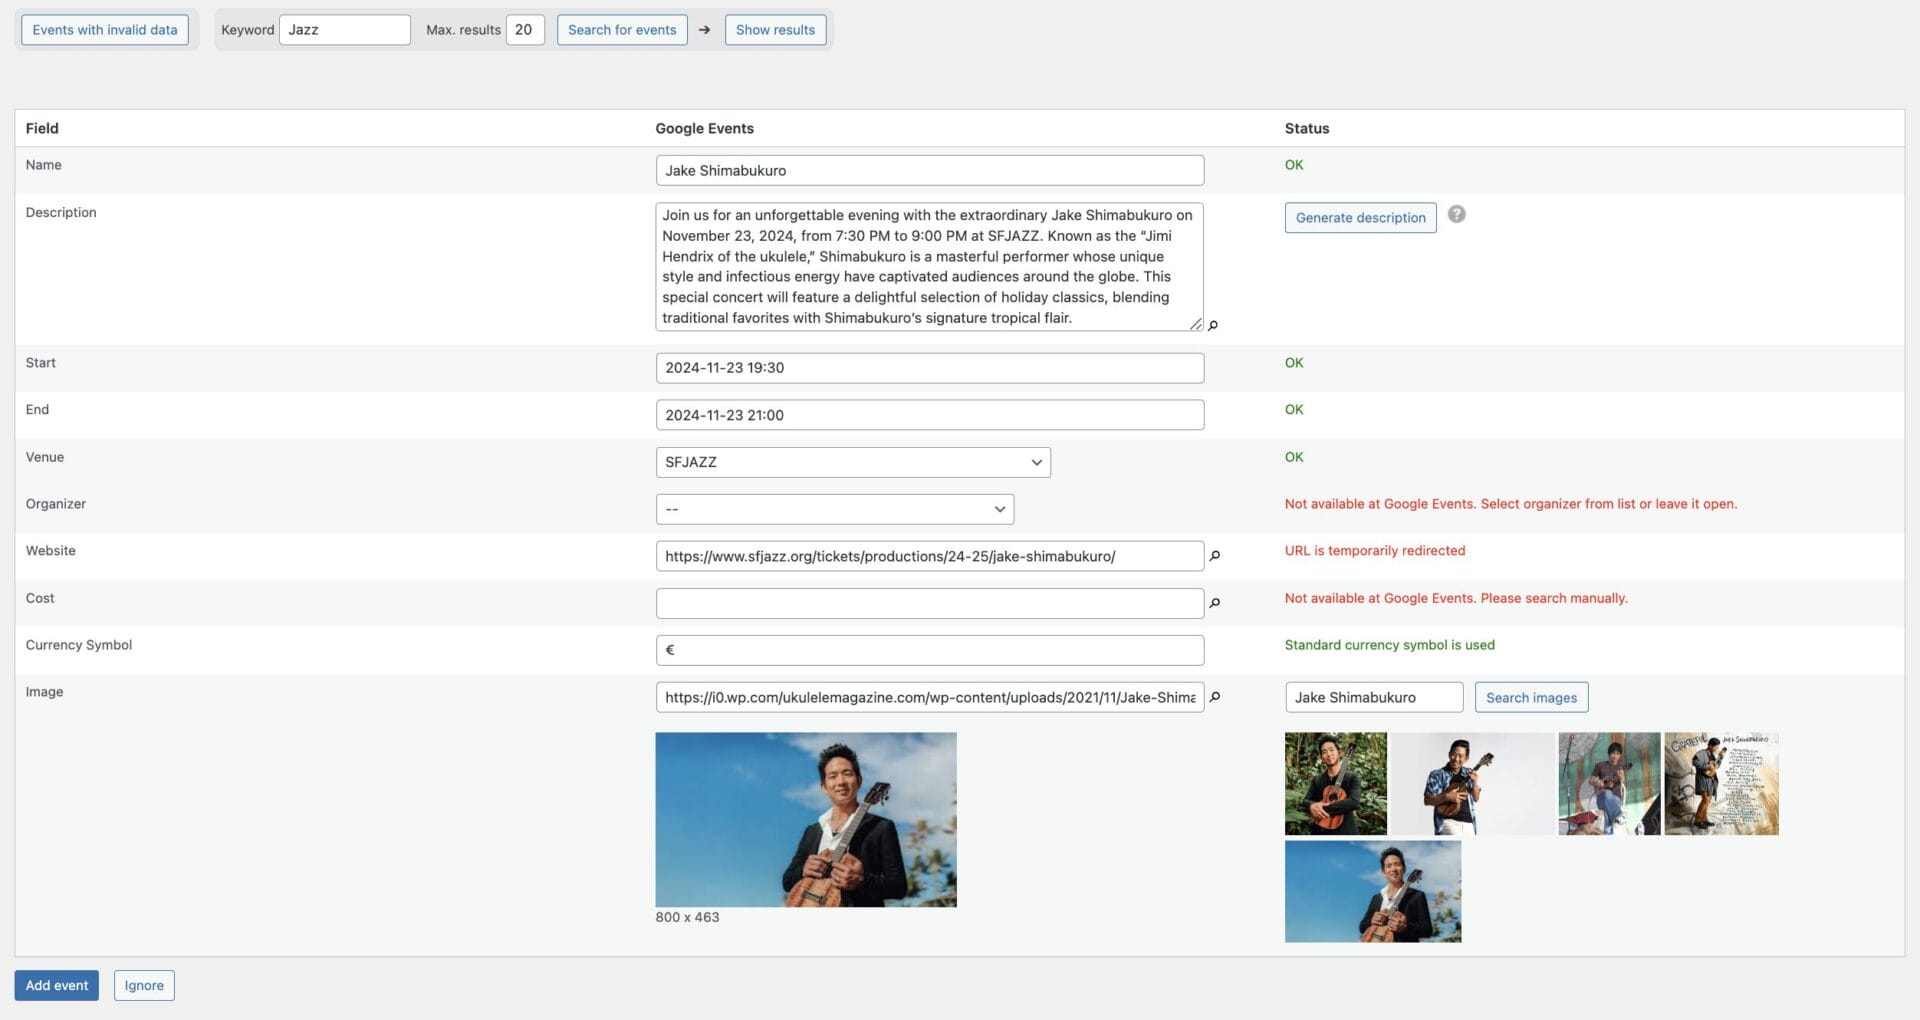Click the Add event button
This screenshot has height=1020, width=1920.
tap(56, 985)
